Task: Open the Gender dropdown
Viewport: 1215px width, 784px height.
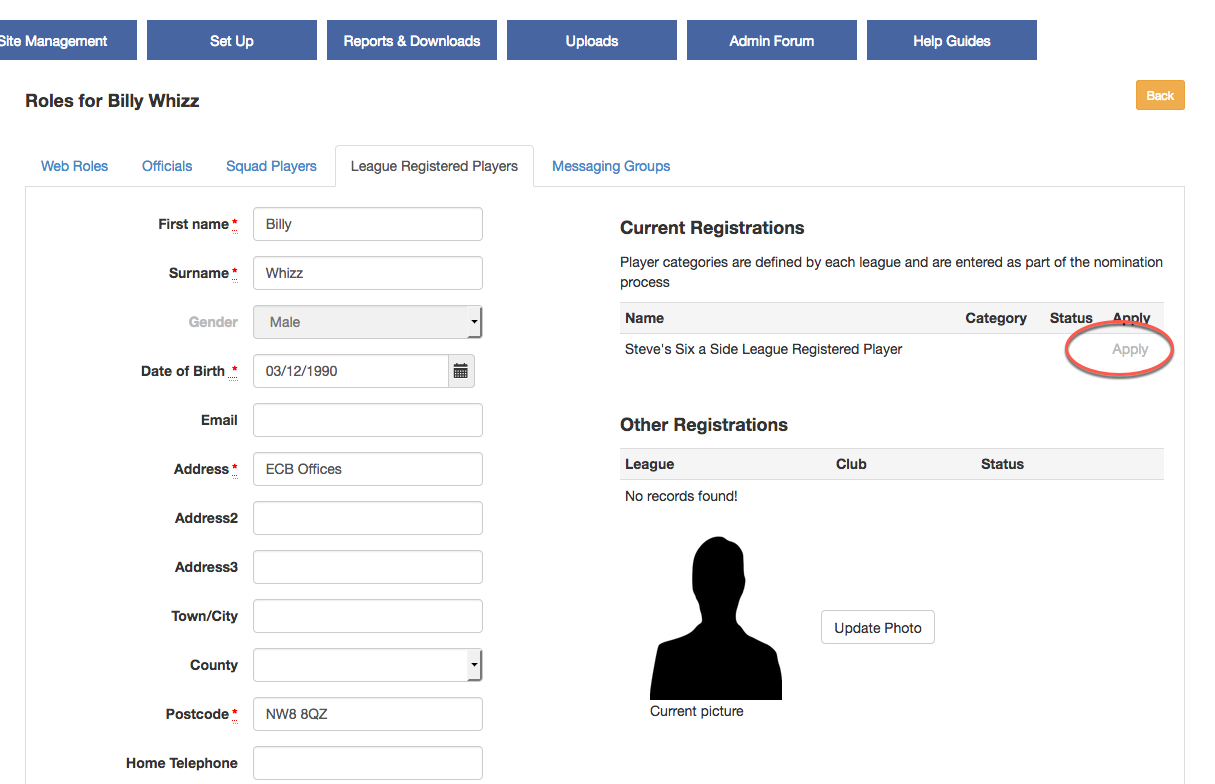Action: pos(368,322)
